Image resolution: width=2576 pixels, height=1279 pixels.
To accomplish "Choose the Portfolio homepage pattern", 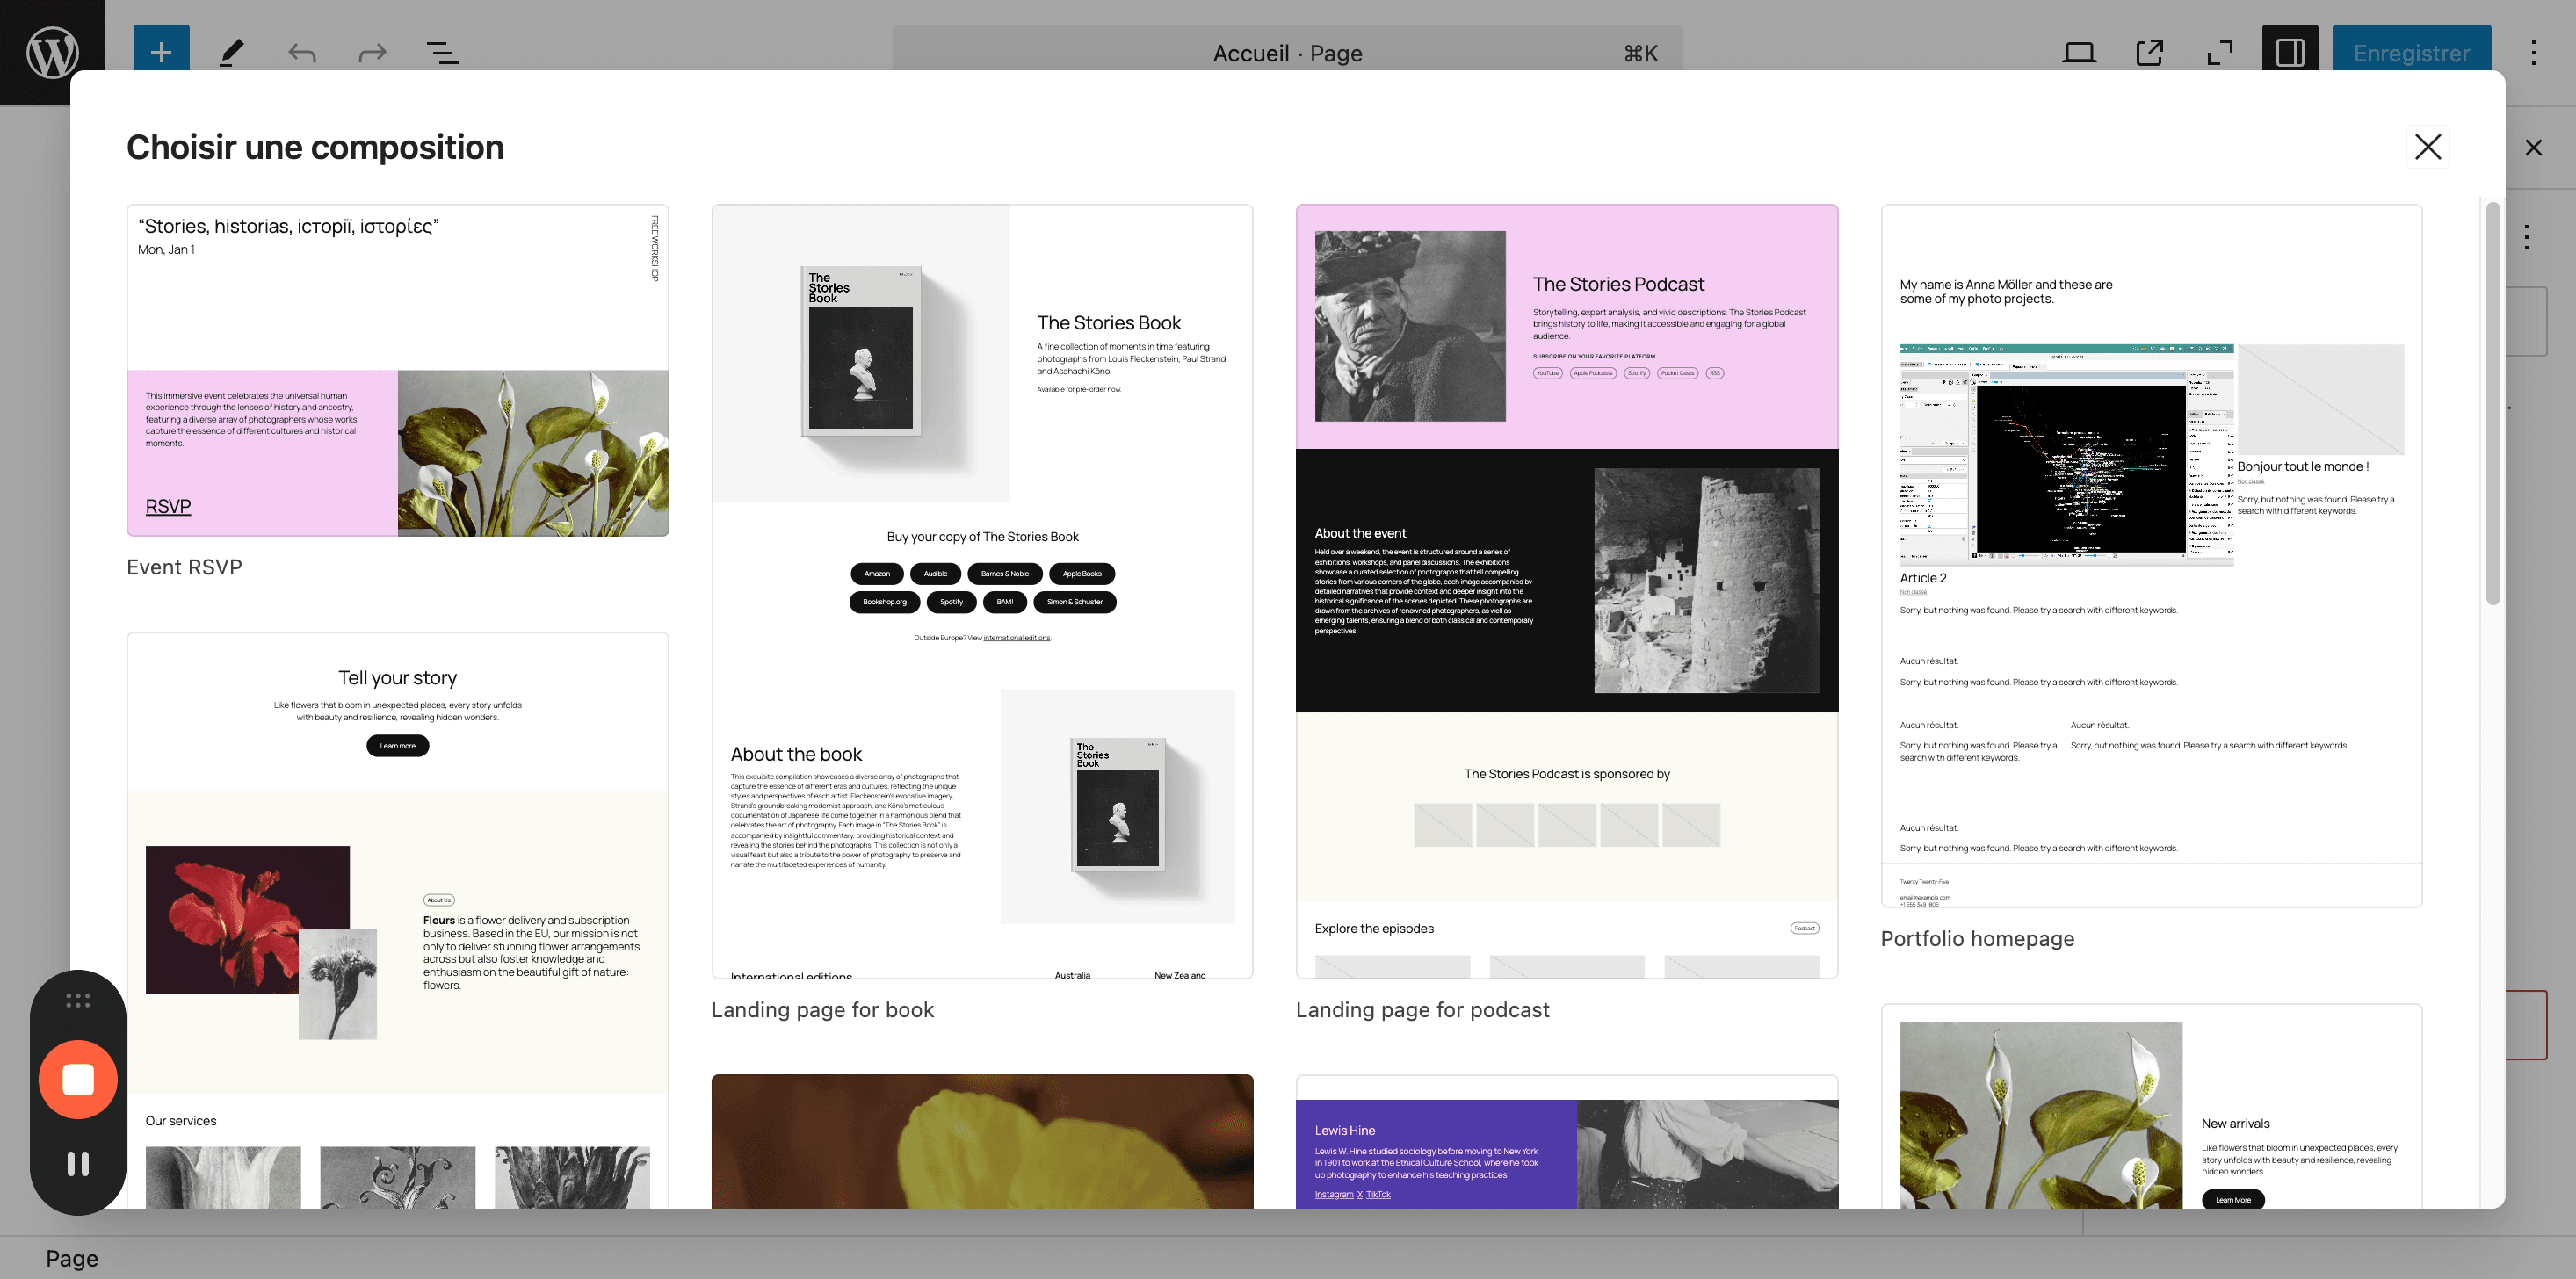I will pyautogui.click(x=2151, y=556).
